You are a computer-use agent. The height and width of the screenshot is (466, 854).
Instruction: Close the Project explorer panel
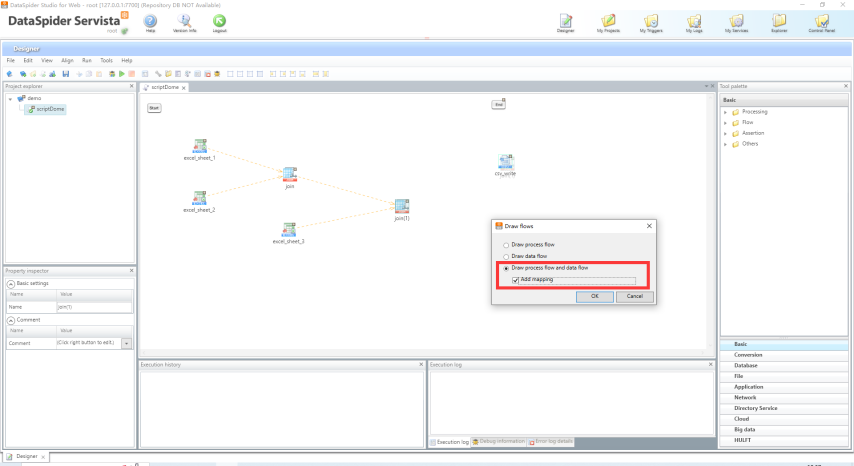click(x=131, y=86)
